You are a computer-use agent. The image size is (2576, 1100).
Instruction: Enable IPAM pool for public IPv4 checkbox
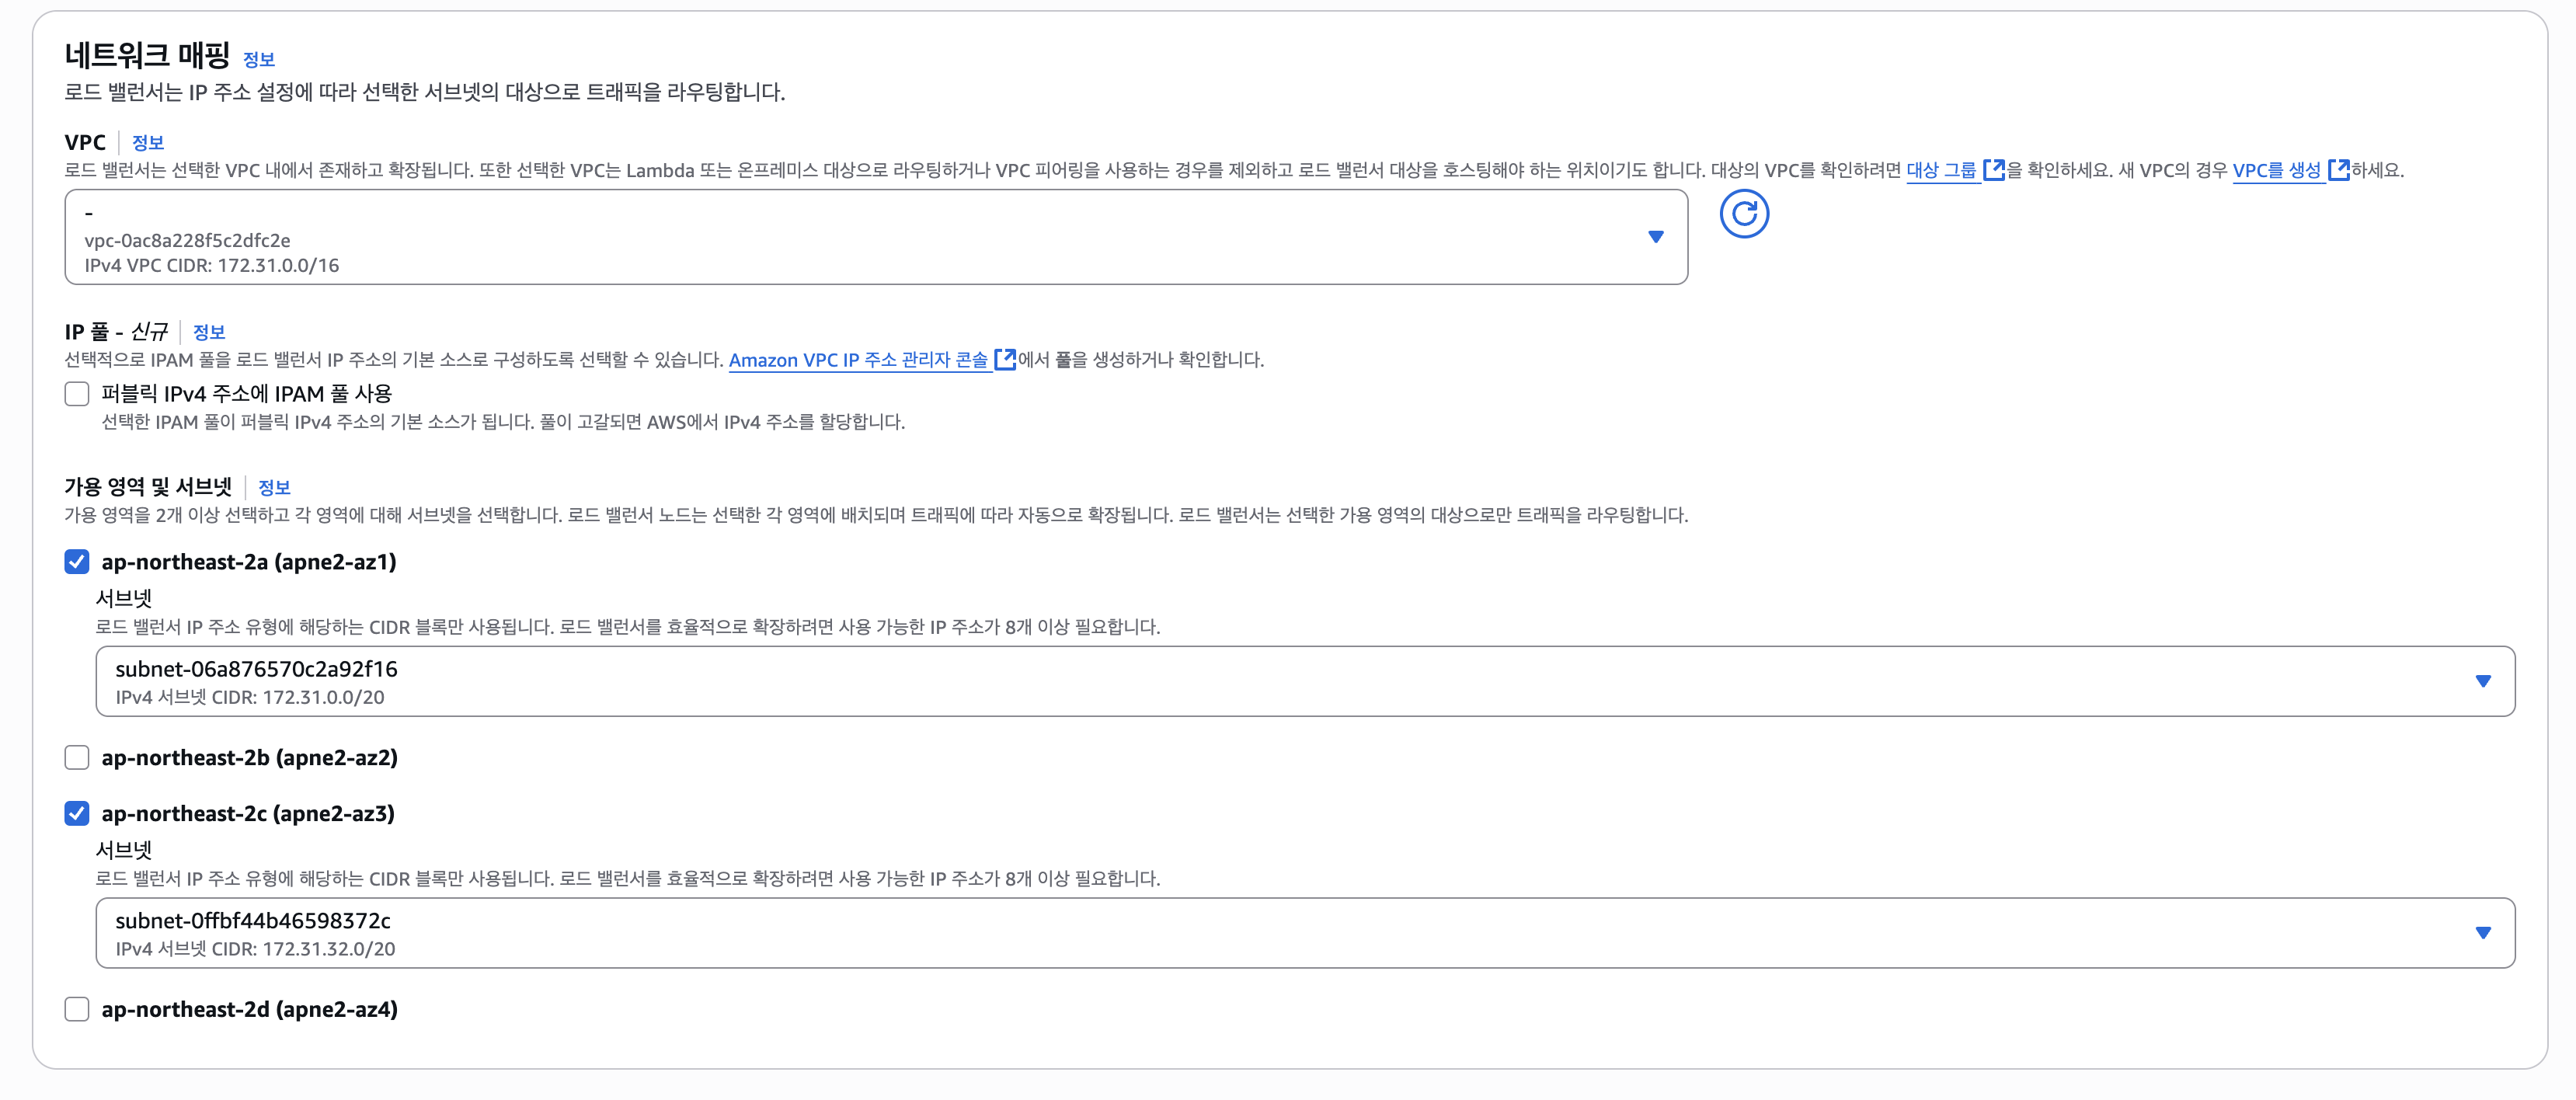click(x=77, y=394)
